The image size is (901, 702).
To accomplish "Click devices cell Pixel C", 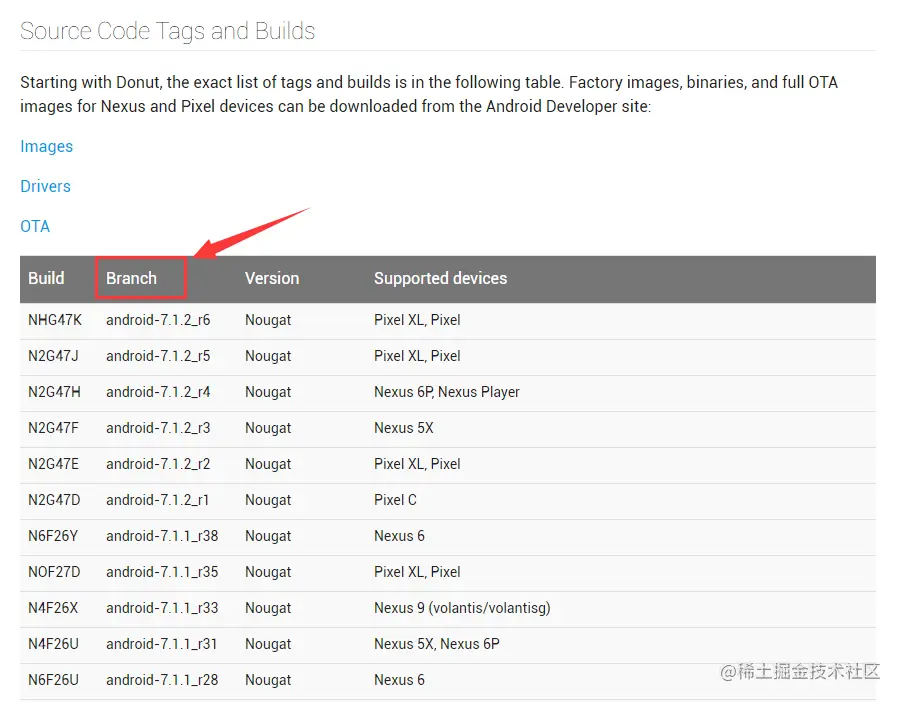I will 395,500.
